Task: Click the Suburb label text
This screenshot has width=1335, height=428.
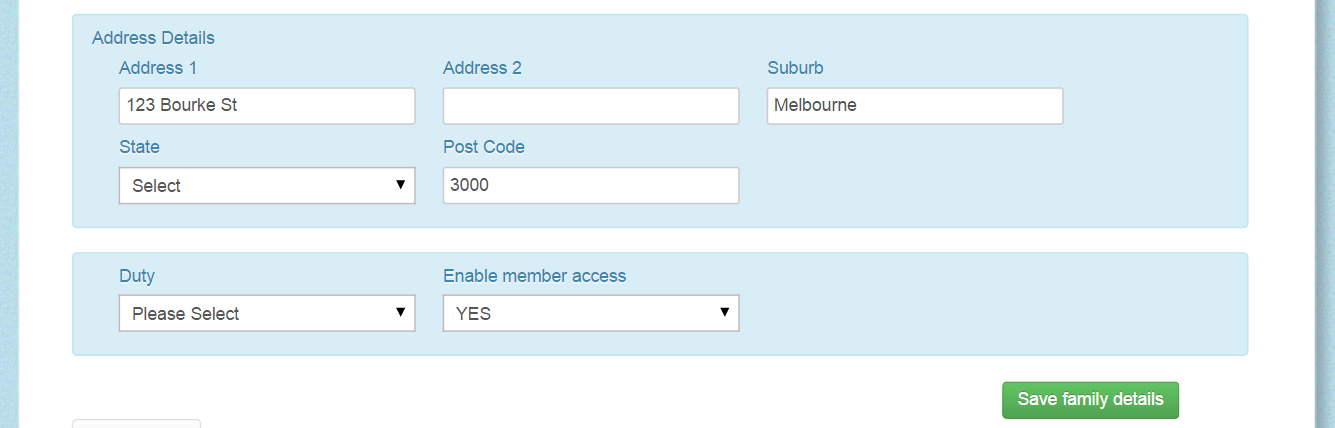Action: (x=795, y=68)
